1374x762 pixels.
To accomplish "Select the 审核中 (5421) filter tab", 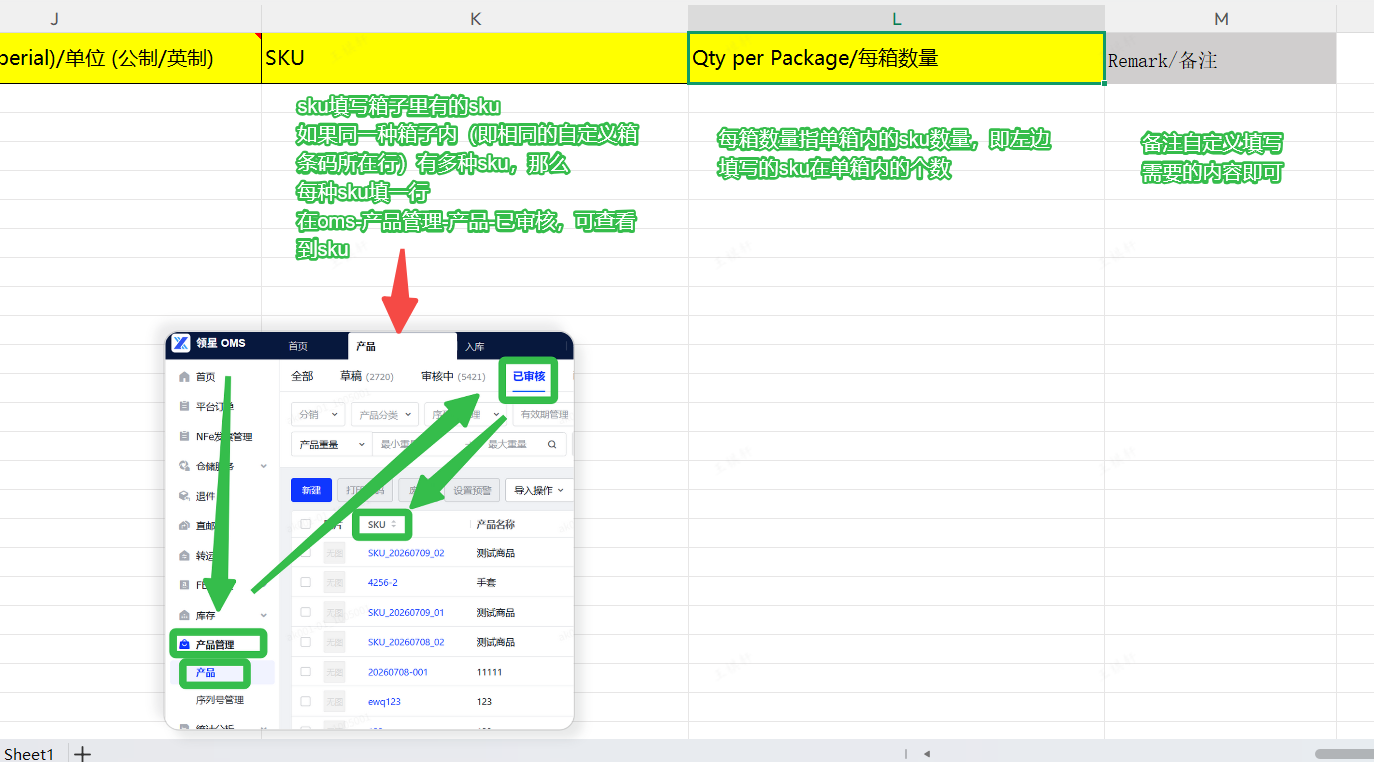I will [x=453, y=376].
